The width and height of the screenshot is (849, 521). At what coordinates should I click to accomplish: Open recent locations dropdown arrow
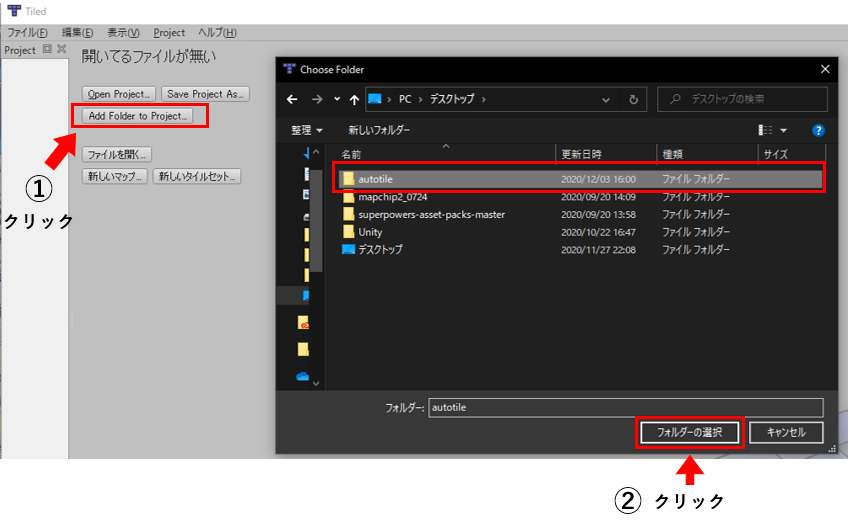337,99
